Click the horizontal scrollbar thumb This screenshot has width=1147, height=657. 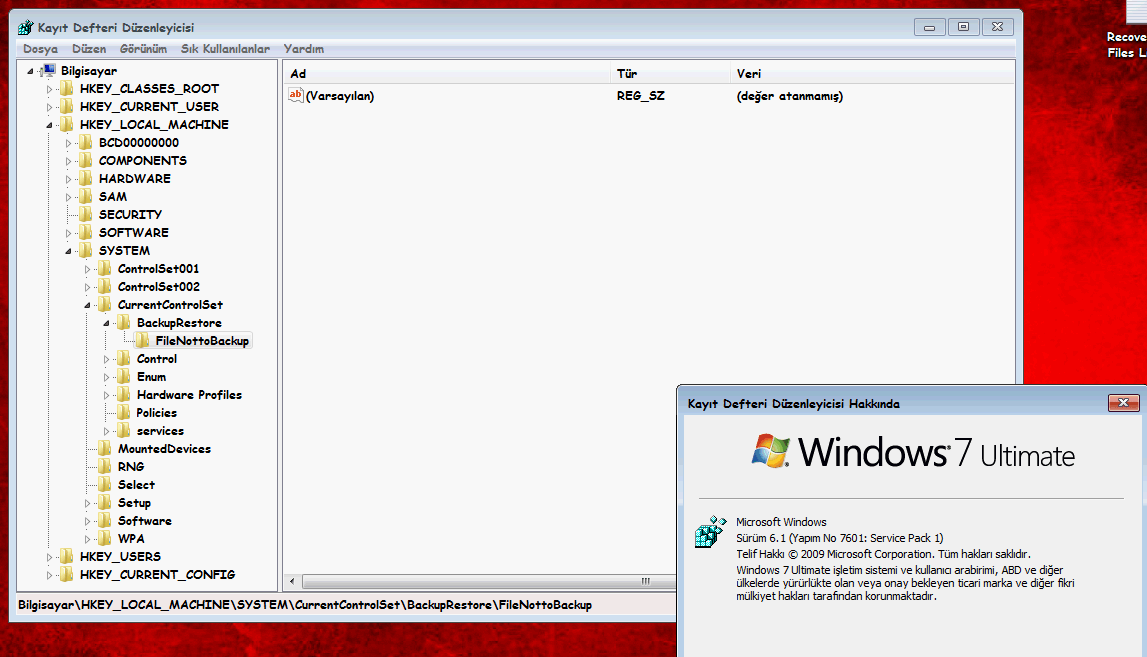(x=489, y=582)
